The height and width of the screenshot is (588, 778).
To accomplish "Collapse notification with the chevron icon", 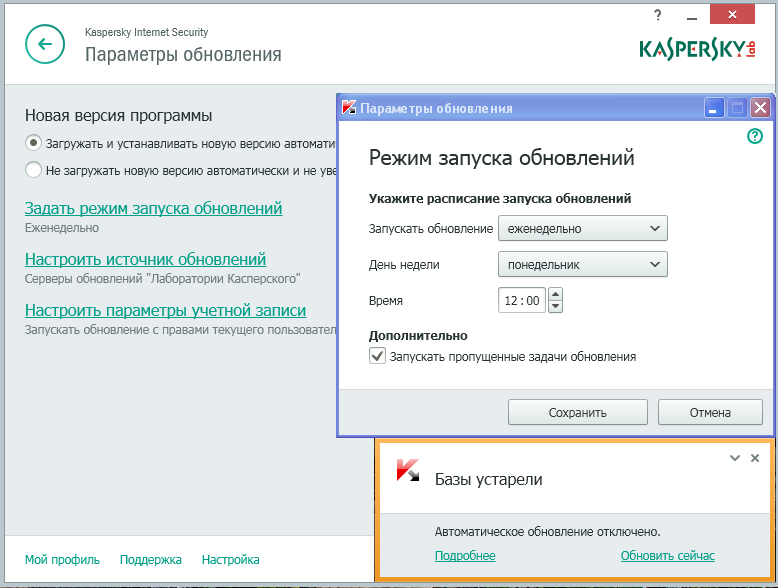I will coord(735,458).
